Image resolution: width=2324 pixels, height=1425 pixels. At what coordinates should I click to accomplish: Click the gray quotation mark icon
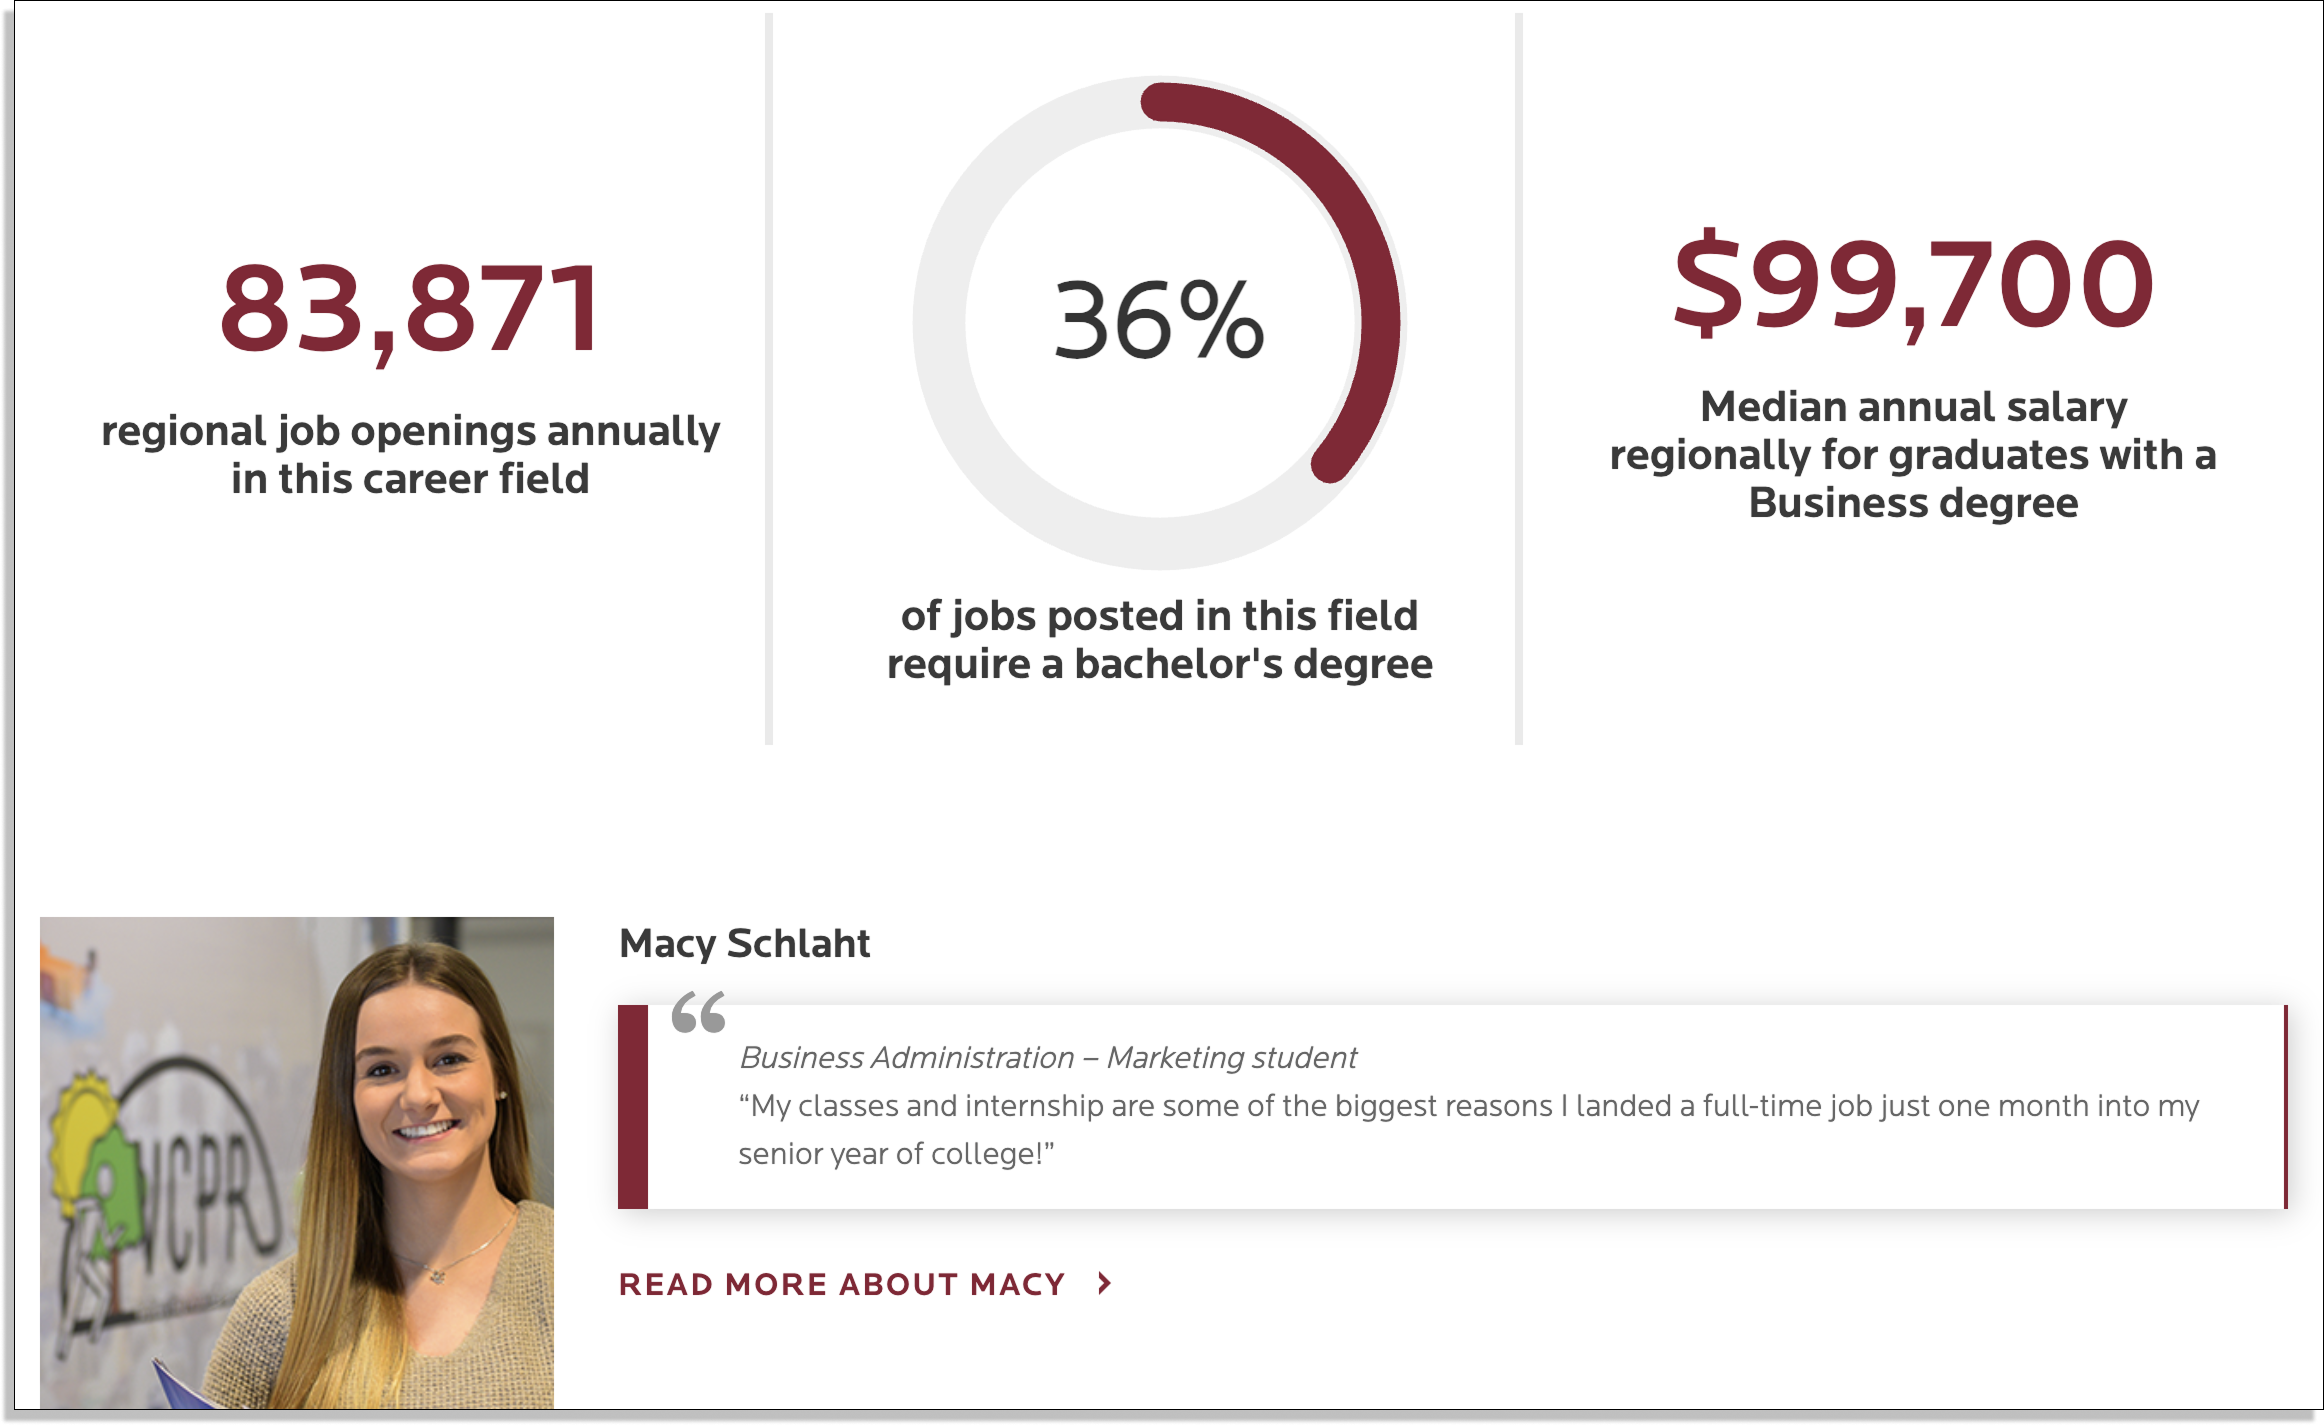click(699, 1012)
